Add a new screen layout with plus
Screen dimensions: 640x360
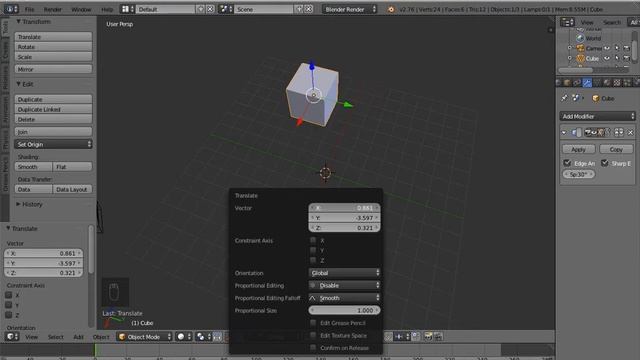[200, 9]
